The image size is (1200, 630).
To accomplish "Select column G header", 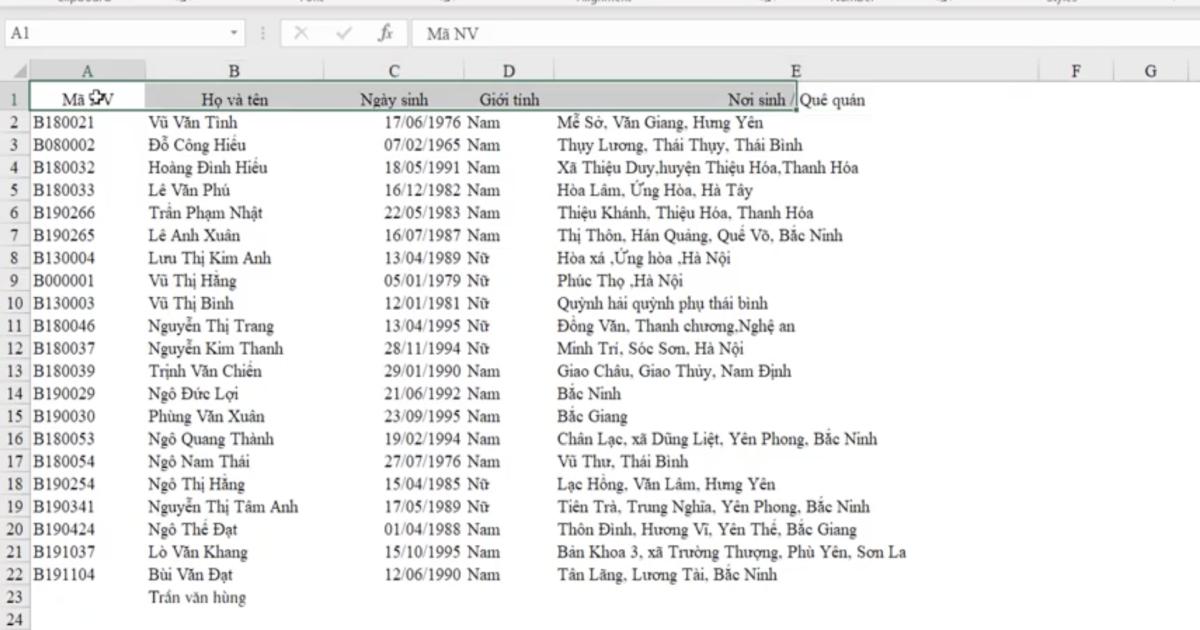I will (x=1150, y=71).
